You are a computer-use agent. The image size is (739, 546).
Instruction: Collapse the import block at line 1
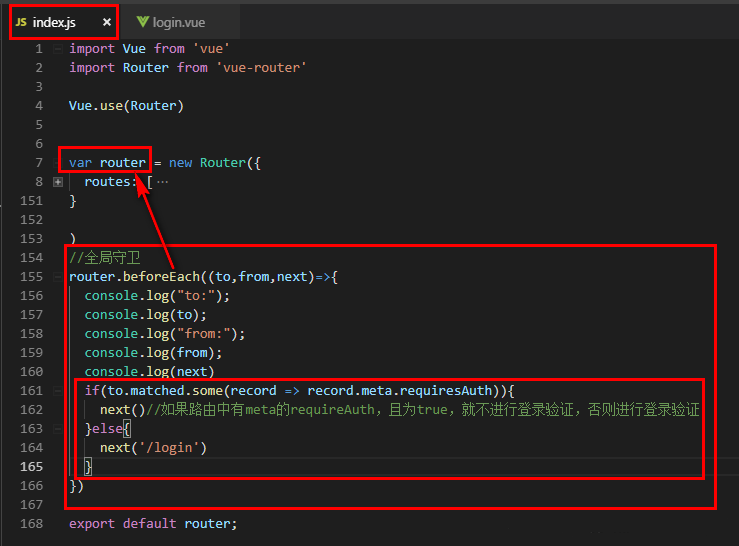[58, 49]
